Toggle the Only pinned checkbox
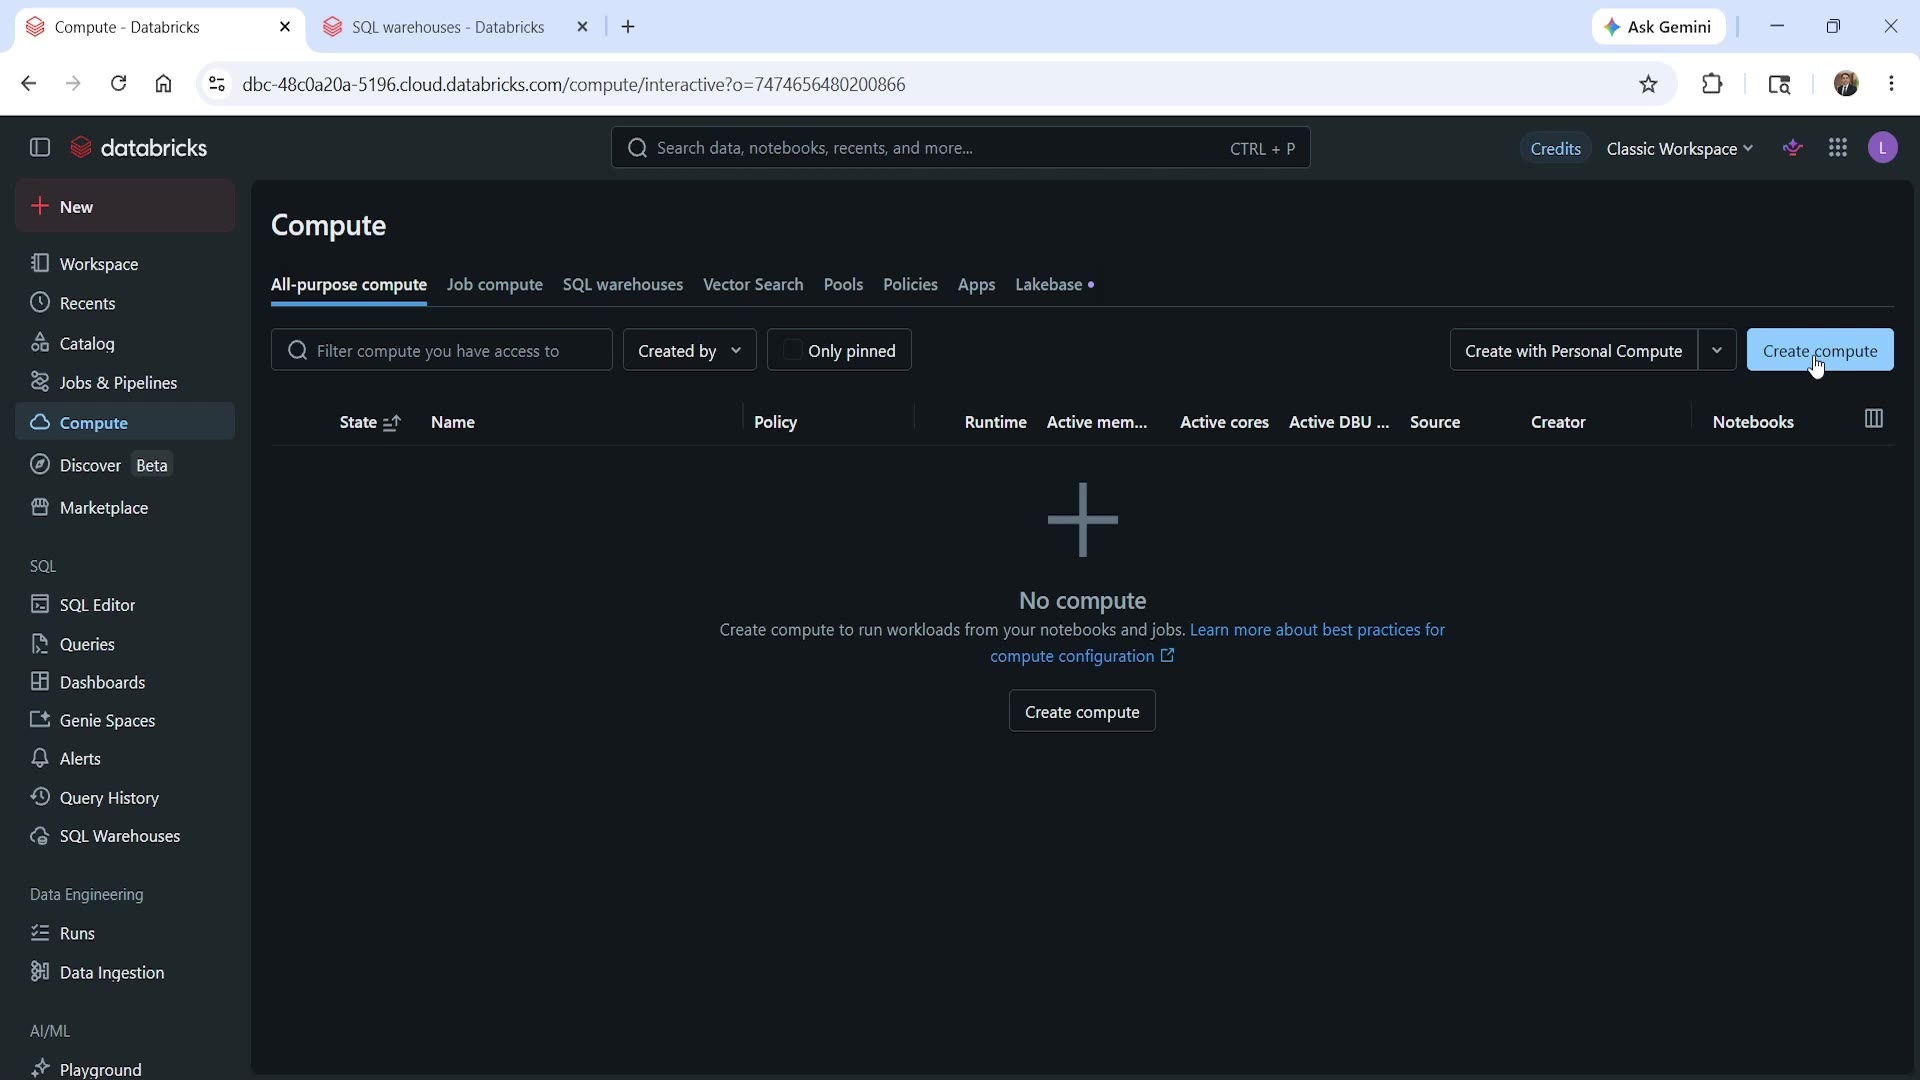 click(793, 350)
